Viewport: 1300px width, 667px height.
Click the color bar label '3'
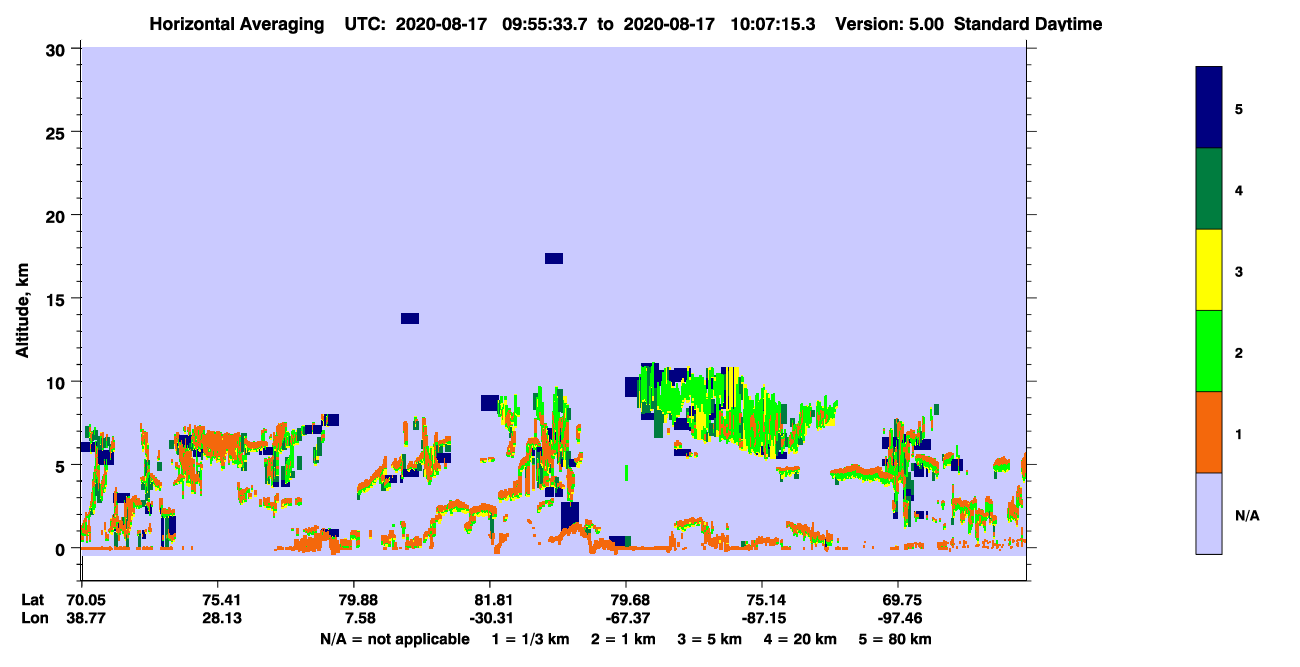point(1239,271)
